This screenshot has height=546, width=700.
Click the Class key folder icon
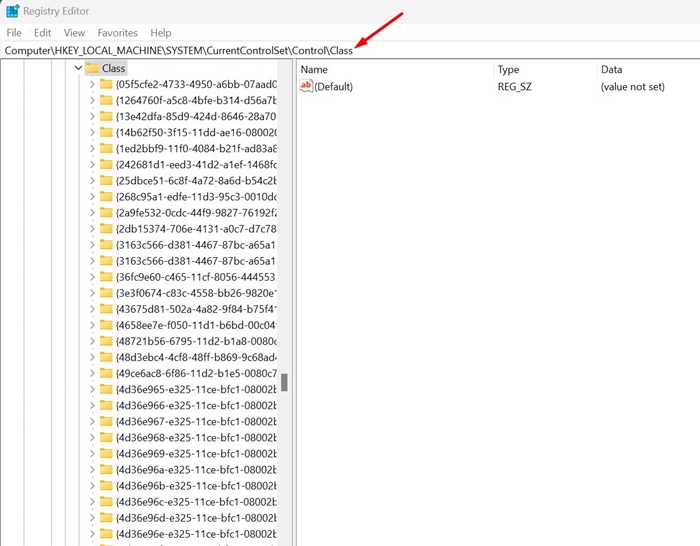[92, 68]
